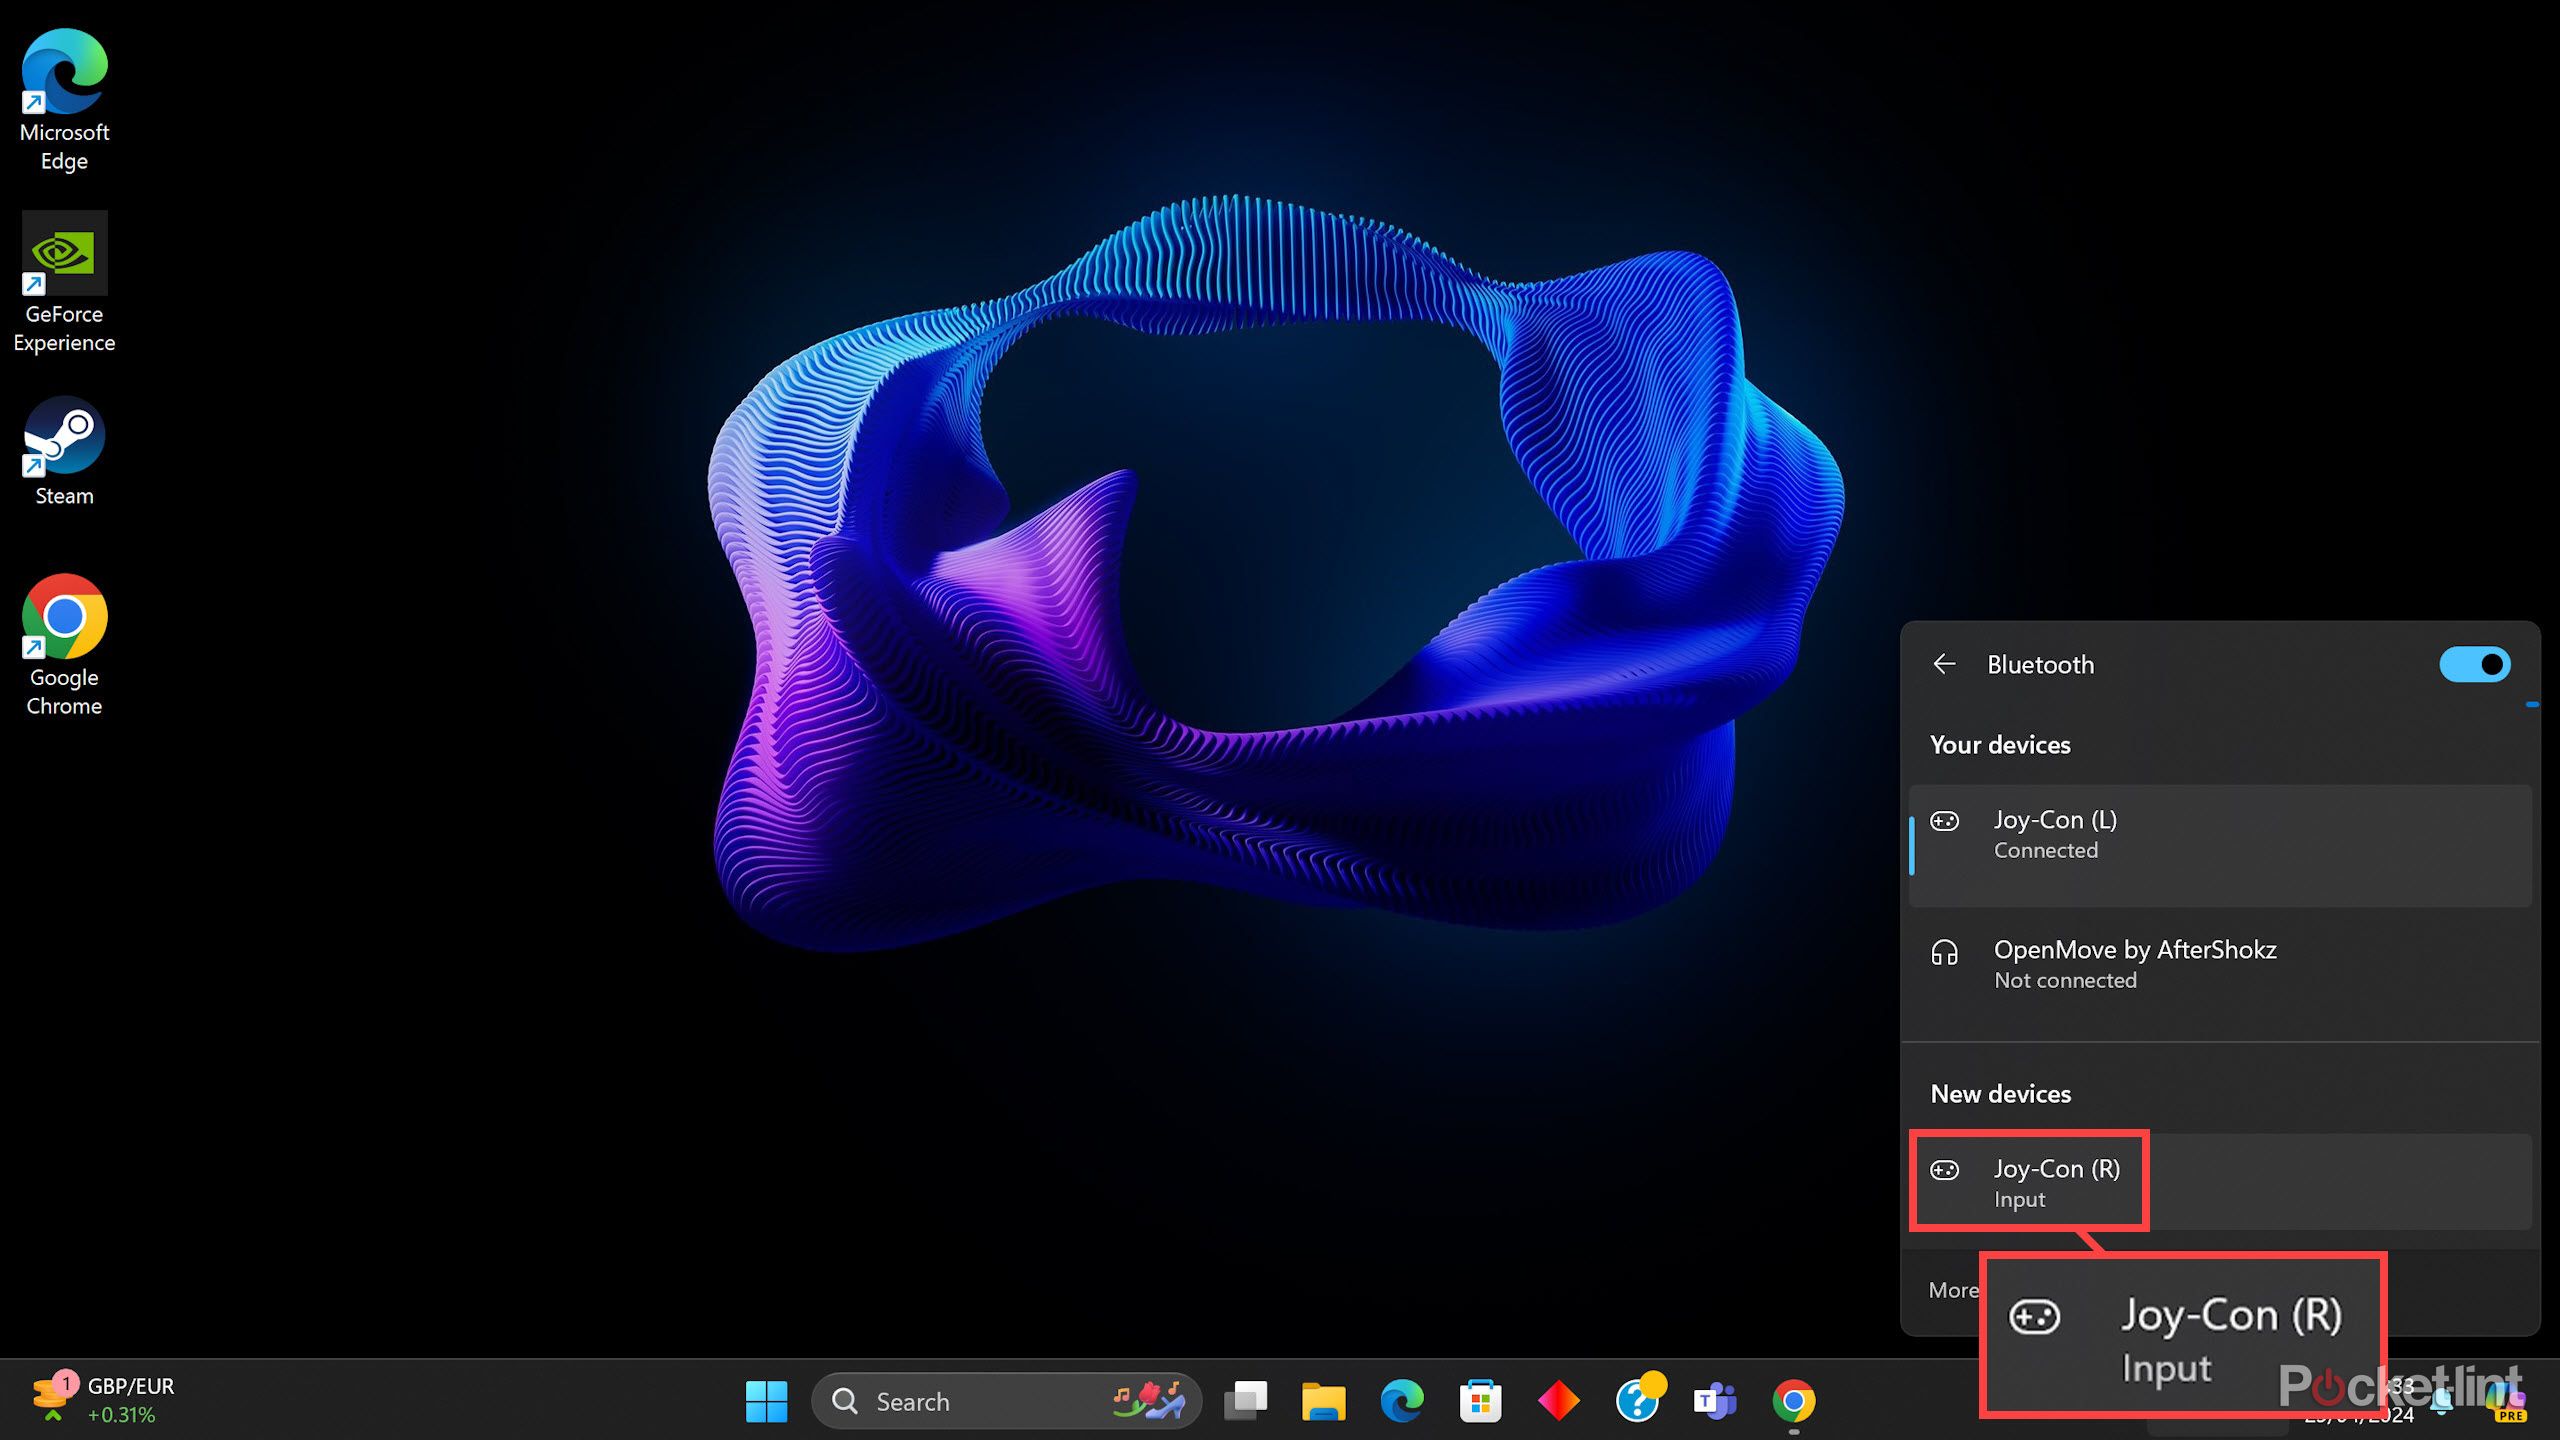Viewport: 2560px width, 1440px height.
Task: Pair the Joy-Con (R) new device
Action: click(2220, 1182)
